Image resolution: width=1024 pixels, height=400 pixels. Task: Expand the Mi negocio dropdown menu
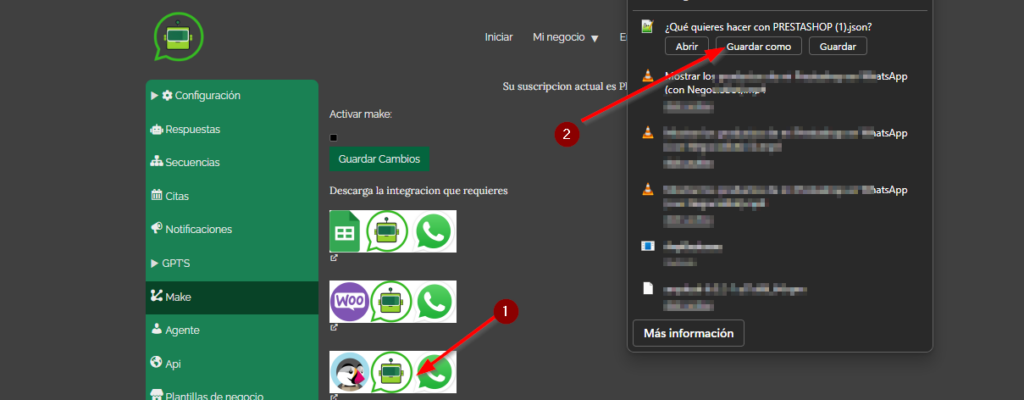[566, 37]
